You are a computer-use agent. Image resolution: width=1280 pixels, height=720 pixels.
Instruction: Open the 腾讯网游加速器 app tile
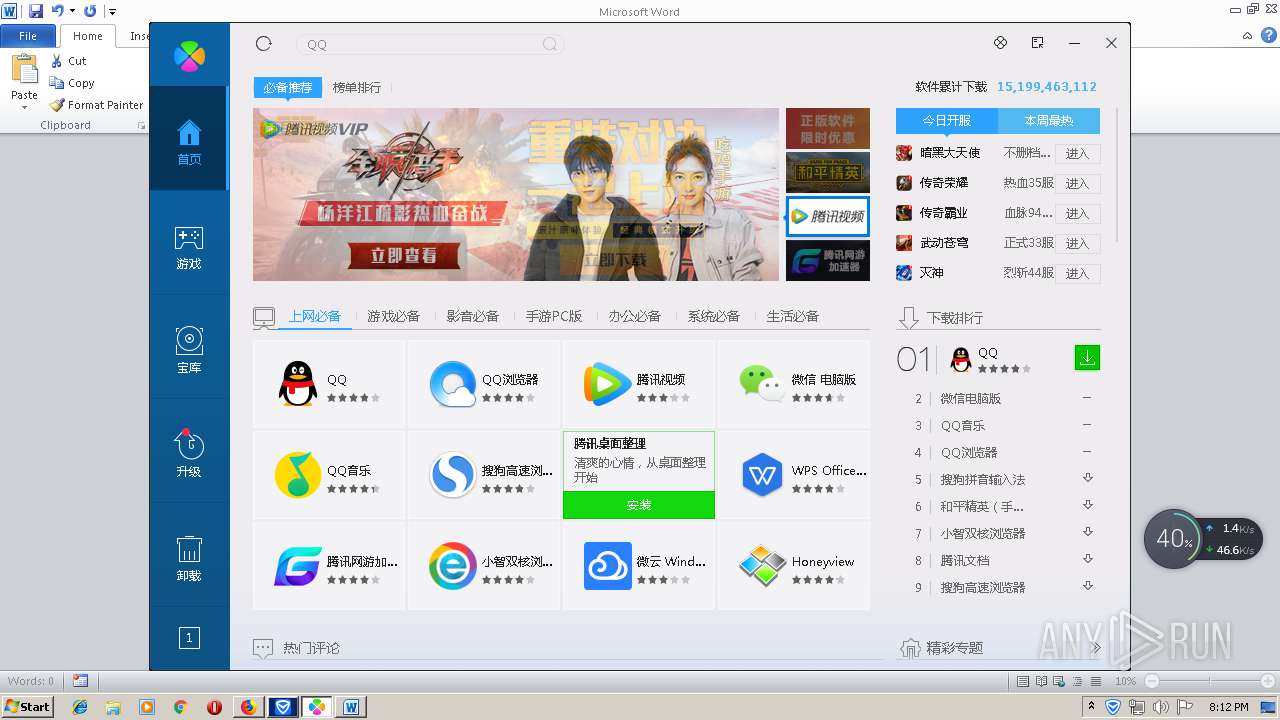tap(329, 566)
